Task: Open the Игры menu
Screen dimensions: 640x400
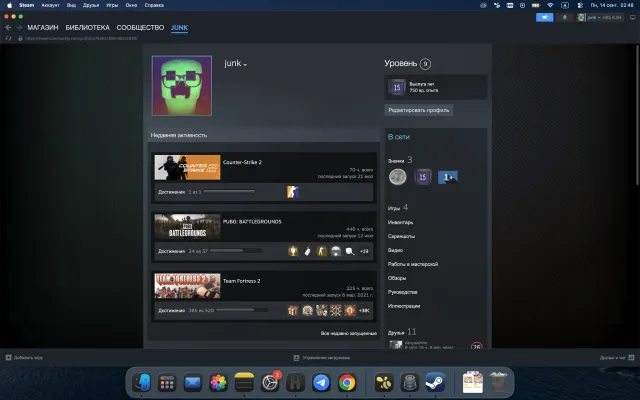Action: click(112, 5)
